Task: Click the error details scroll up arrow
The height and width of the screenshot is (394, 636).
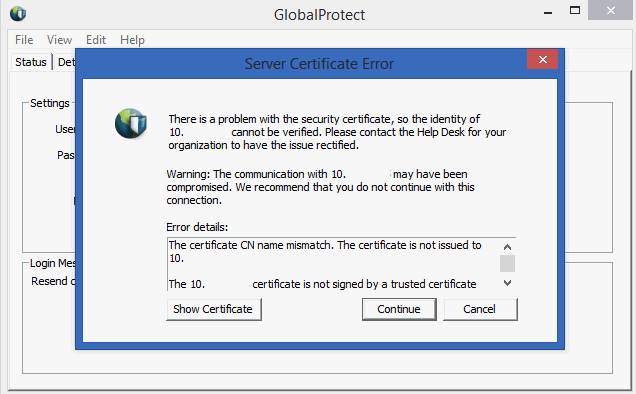Action: 507,247
